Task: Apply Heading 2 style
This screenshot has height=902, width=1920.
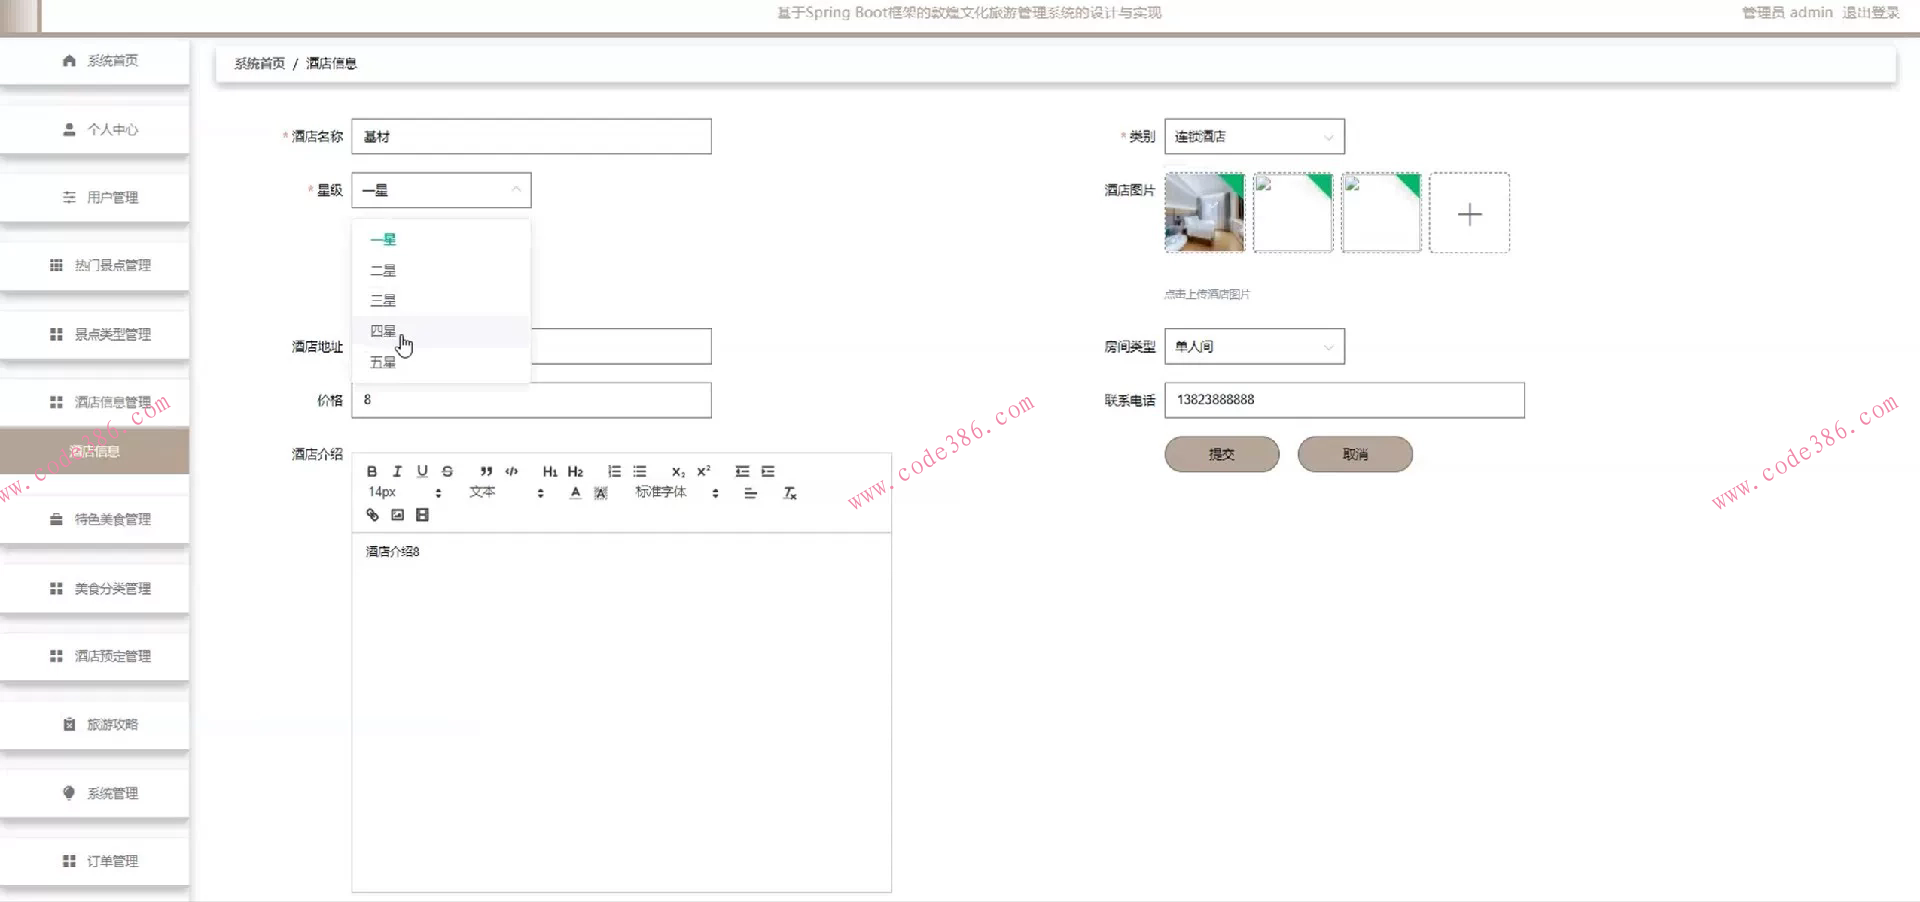Action: (x=575, y=471)
